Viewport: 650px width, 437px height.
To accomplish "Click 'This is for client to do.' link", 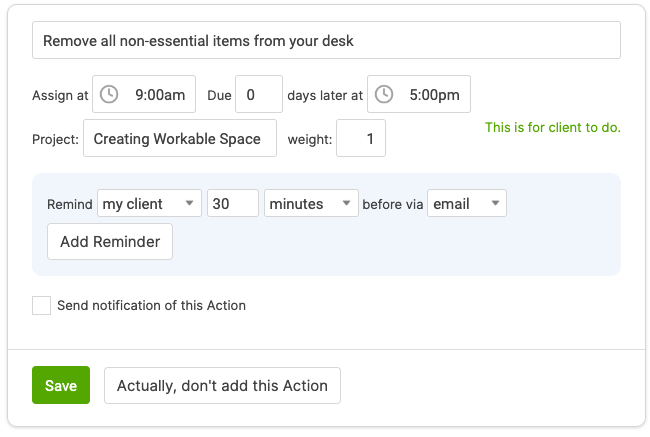I will click(552, 128).
